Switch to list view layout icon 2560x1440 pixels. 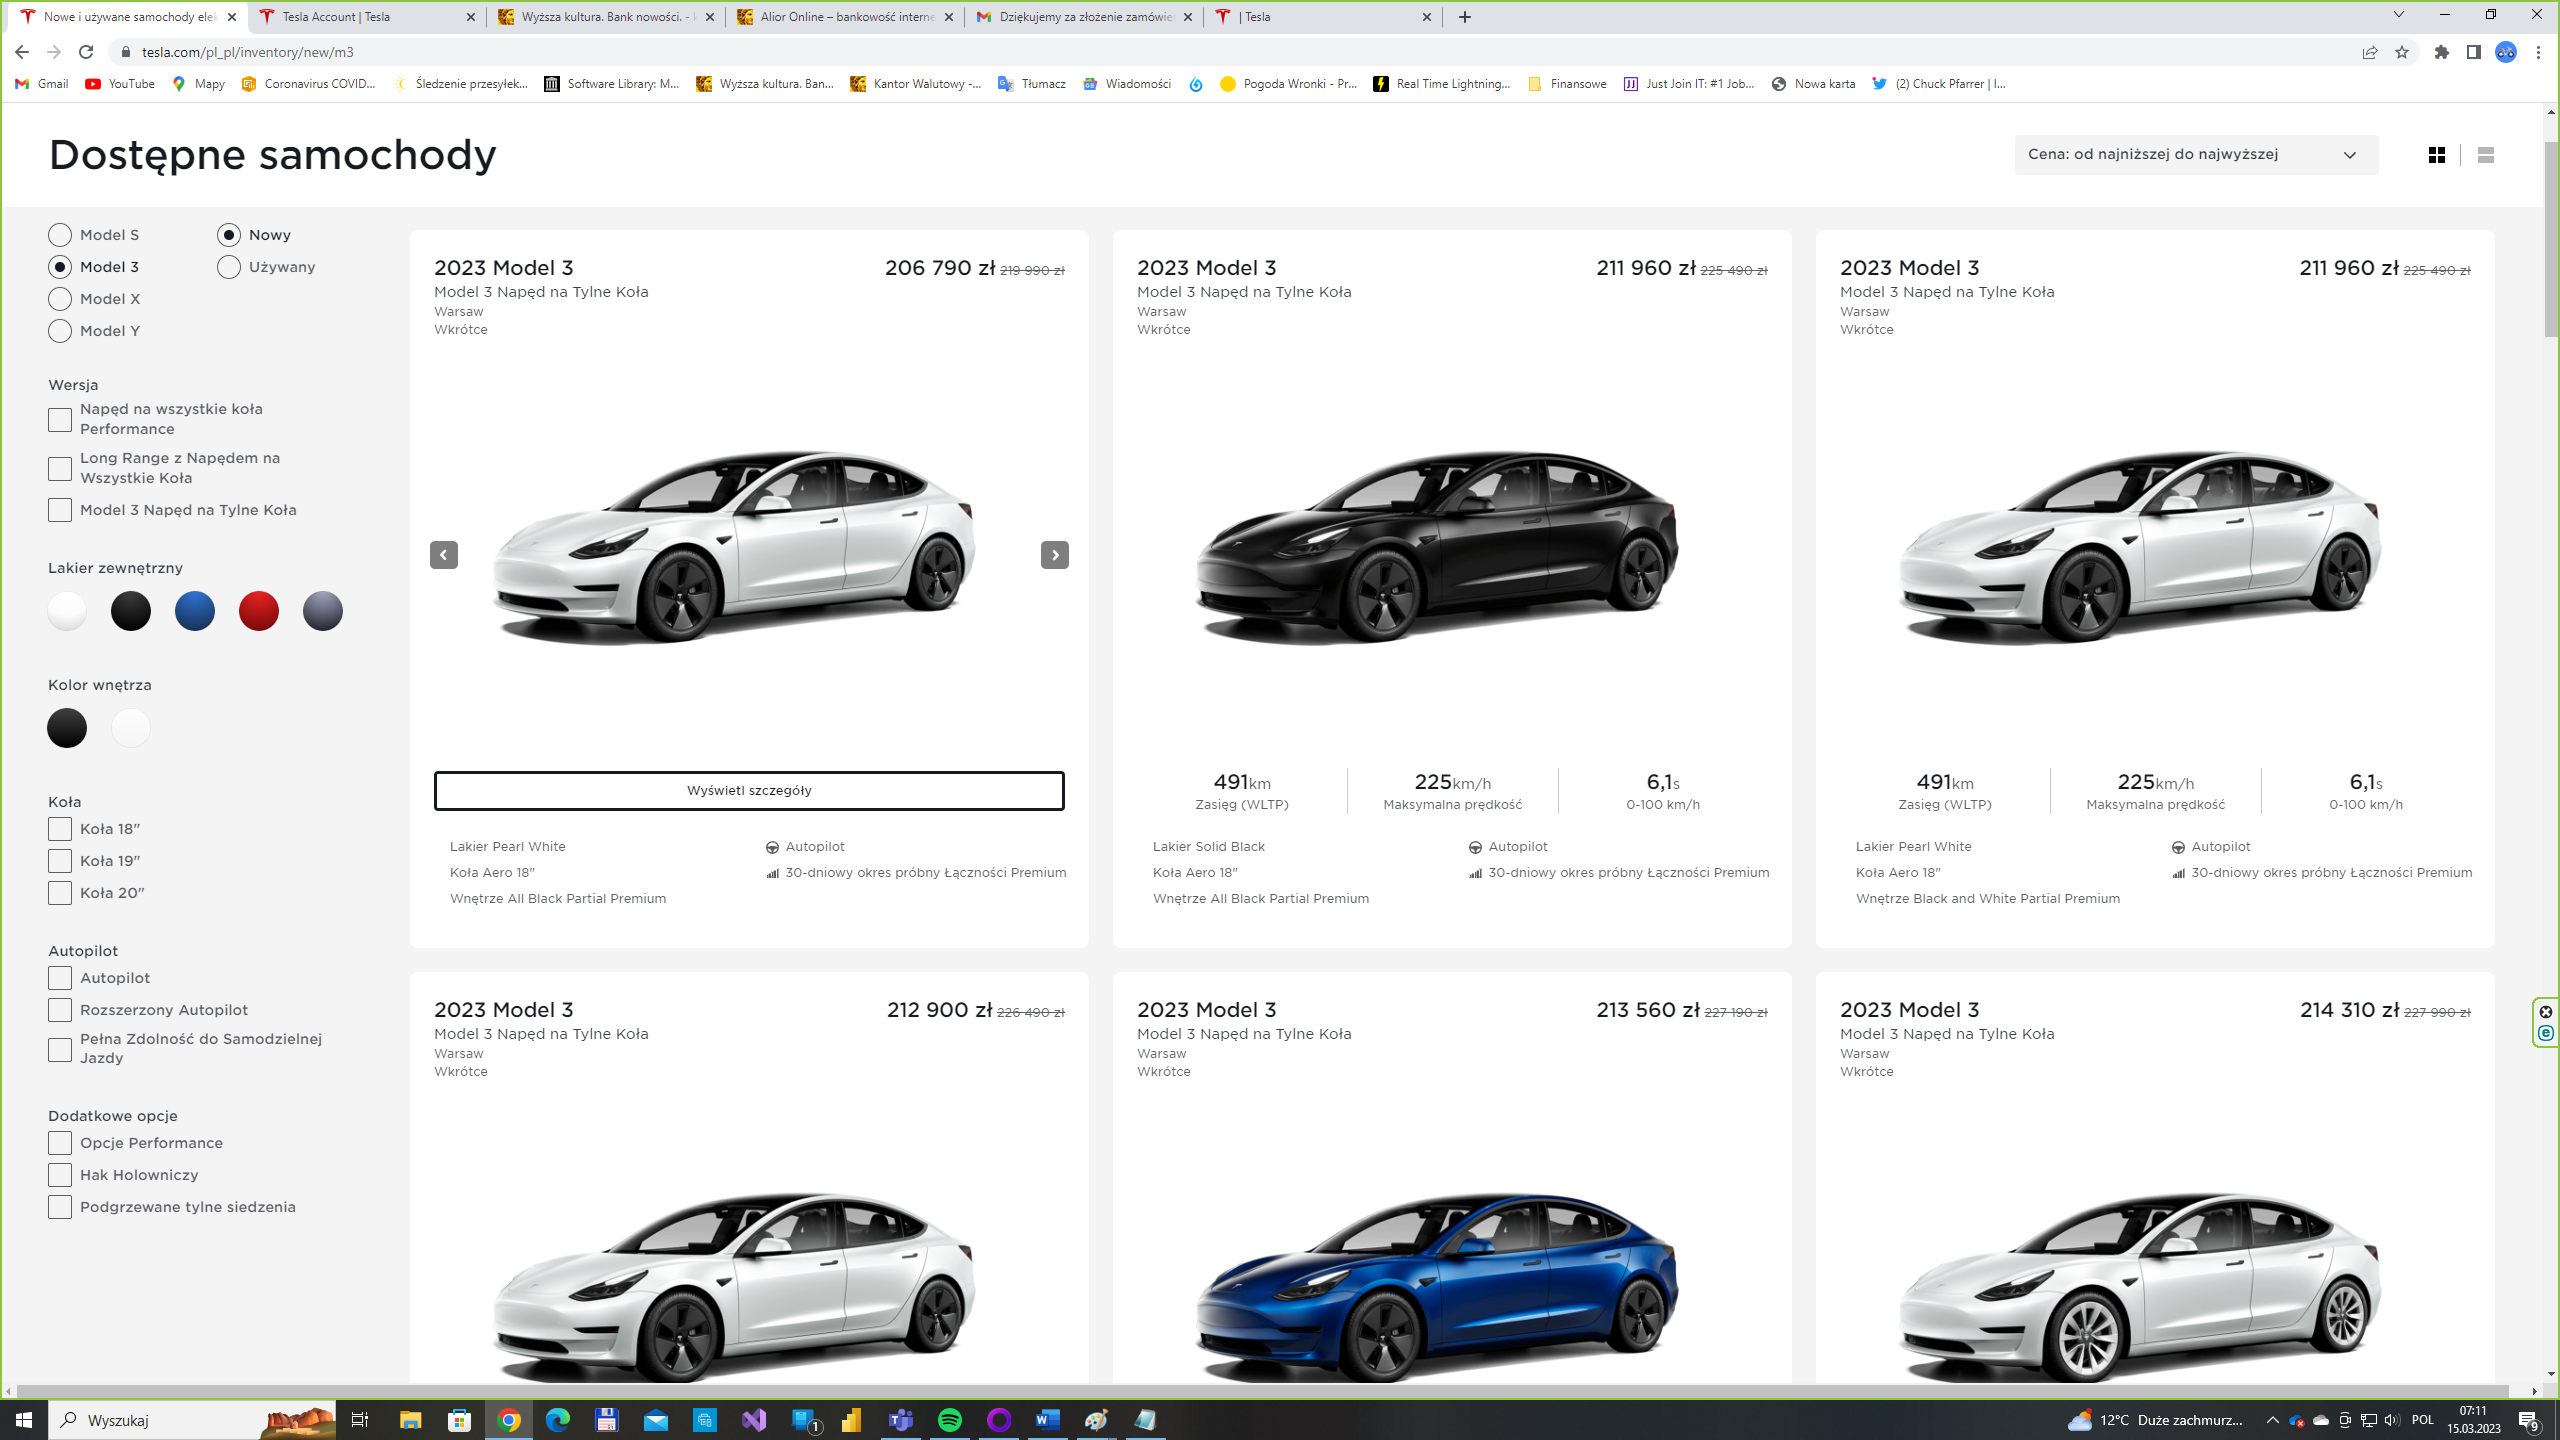[x=2485, y=155]
